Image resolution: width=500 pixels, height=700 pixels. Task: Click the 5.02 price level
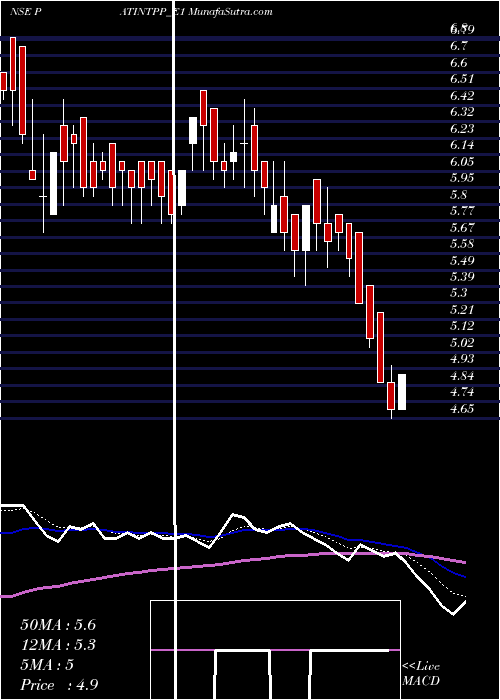pyautogui.click(x=462, y=343)
